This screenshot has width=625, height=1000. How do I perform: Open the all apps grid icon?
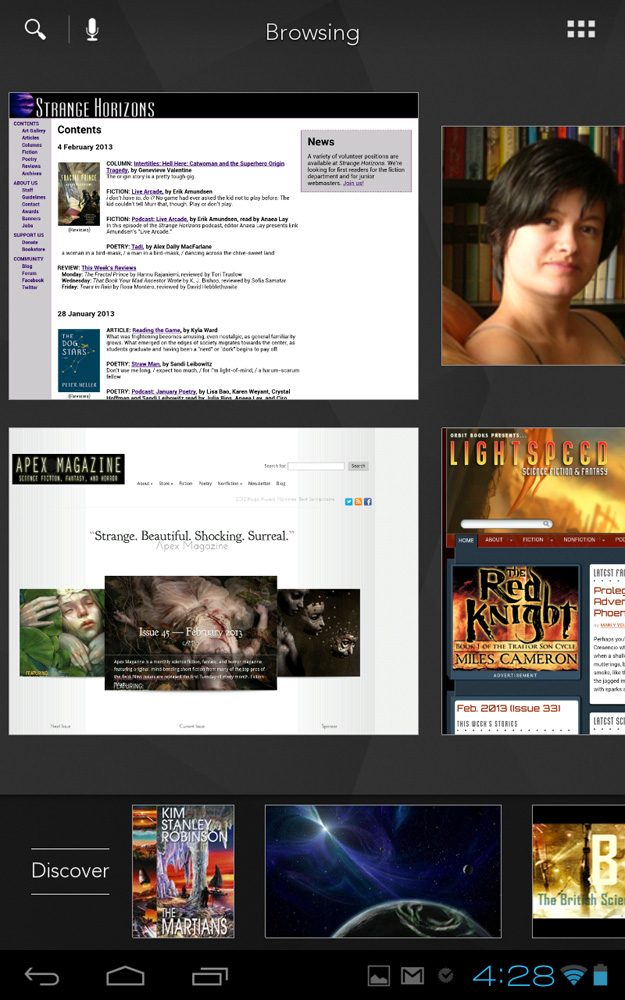581,29
